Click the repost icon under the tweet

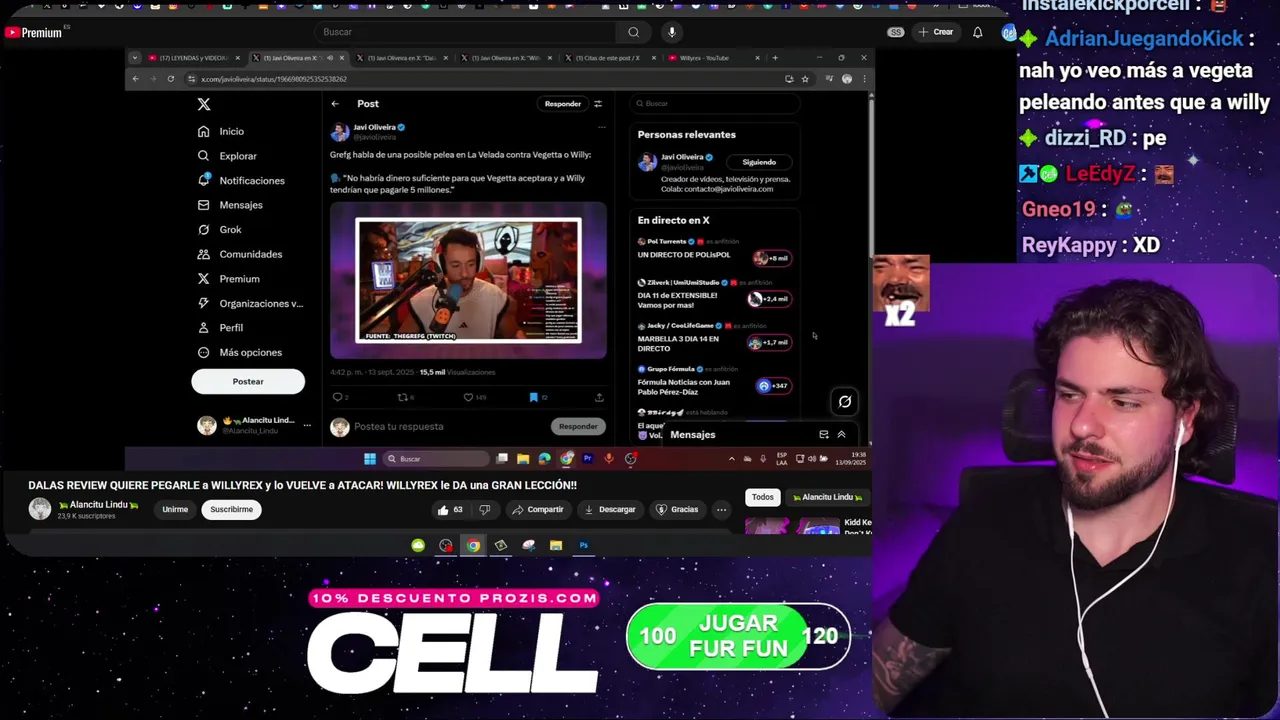coord(402,397)
